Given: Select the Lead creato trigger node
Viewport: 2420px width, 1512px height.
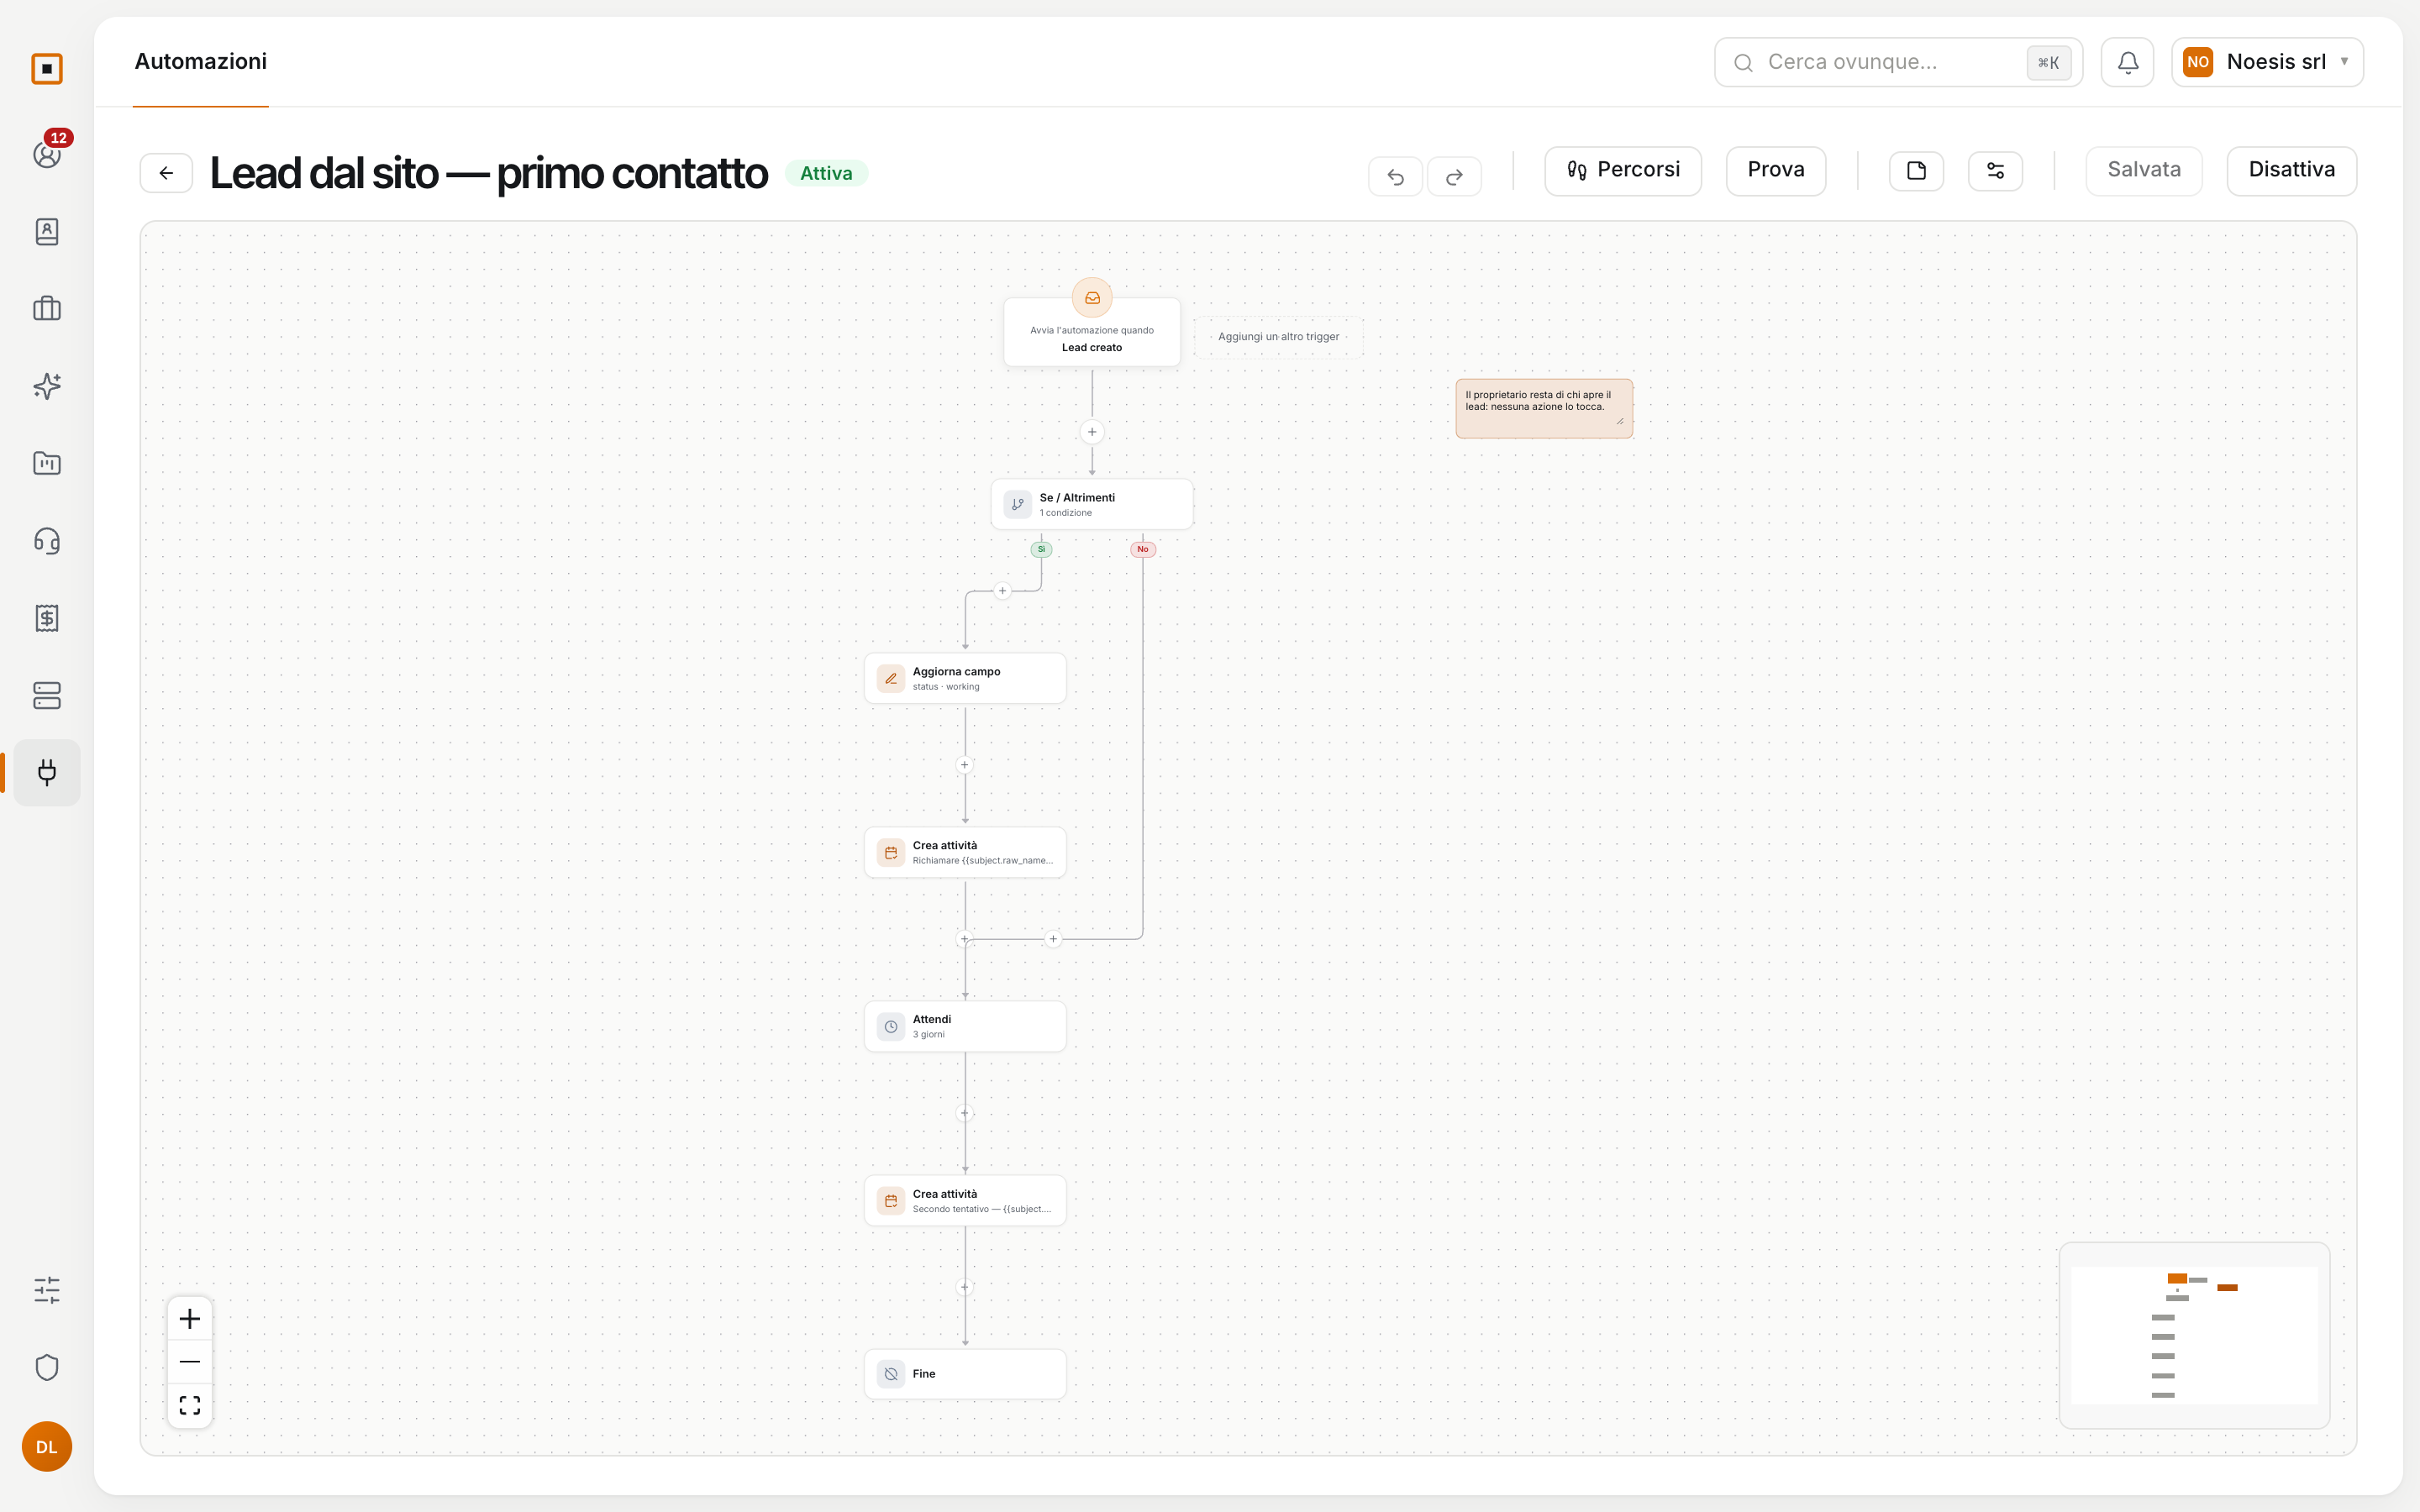Looking at the screenshot, I should (x=1092, y=332).
